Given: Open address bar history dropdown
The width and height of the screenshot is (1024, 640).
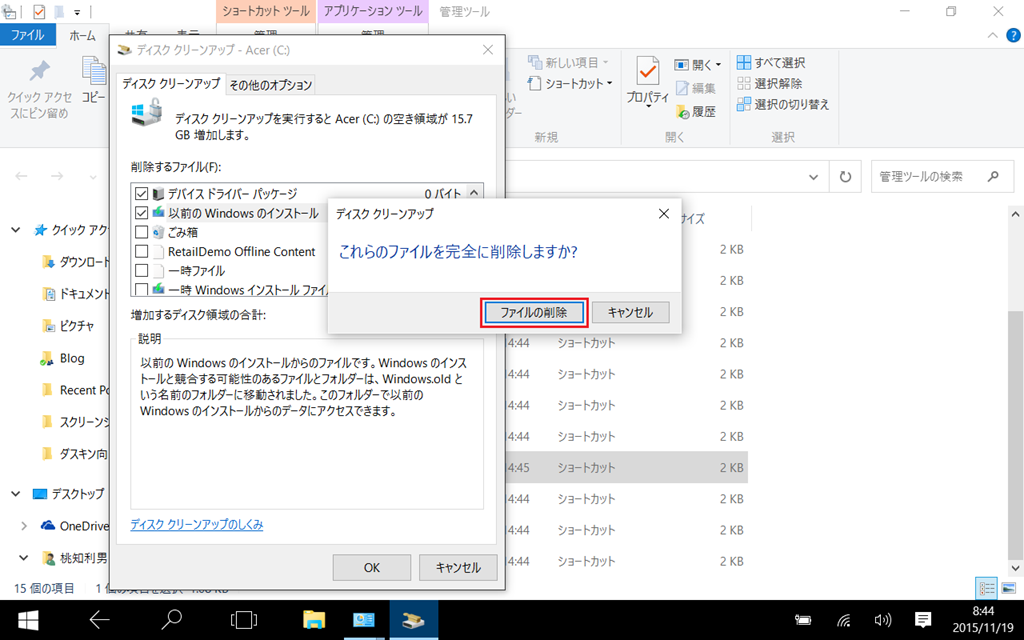Looking at the screenshot, I should coord(814,177).
